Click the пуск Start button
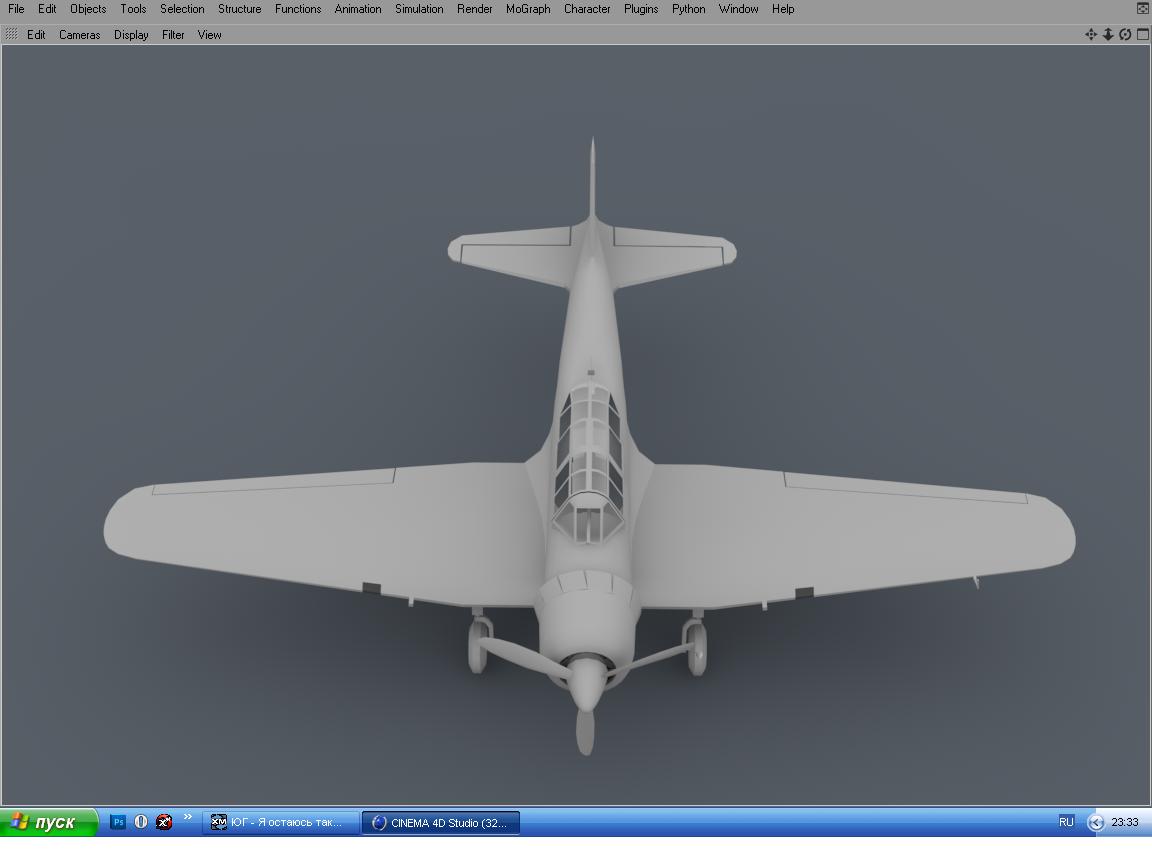The width and height of the screenshot is (1152, 864). pyautogui.click(x=48, y=822)
